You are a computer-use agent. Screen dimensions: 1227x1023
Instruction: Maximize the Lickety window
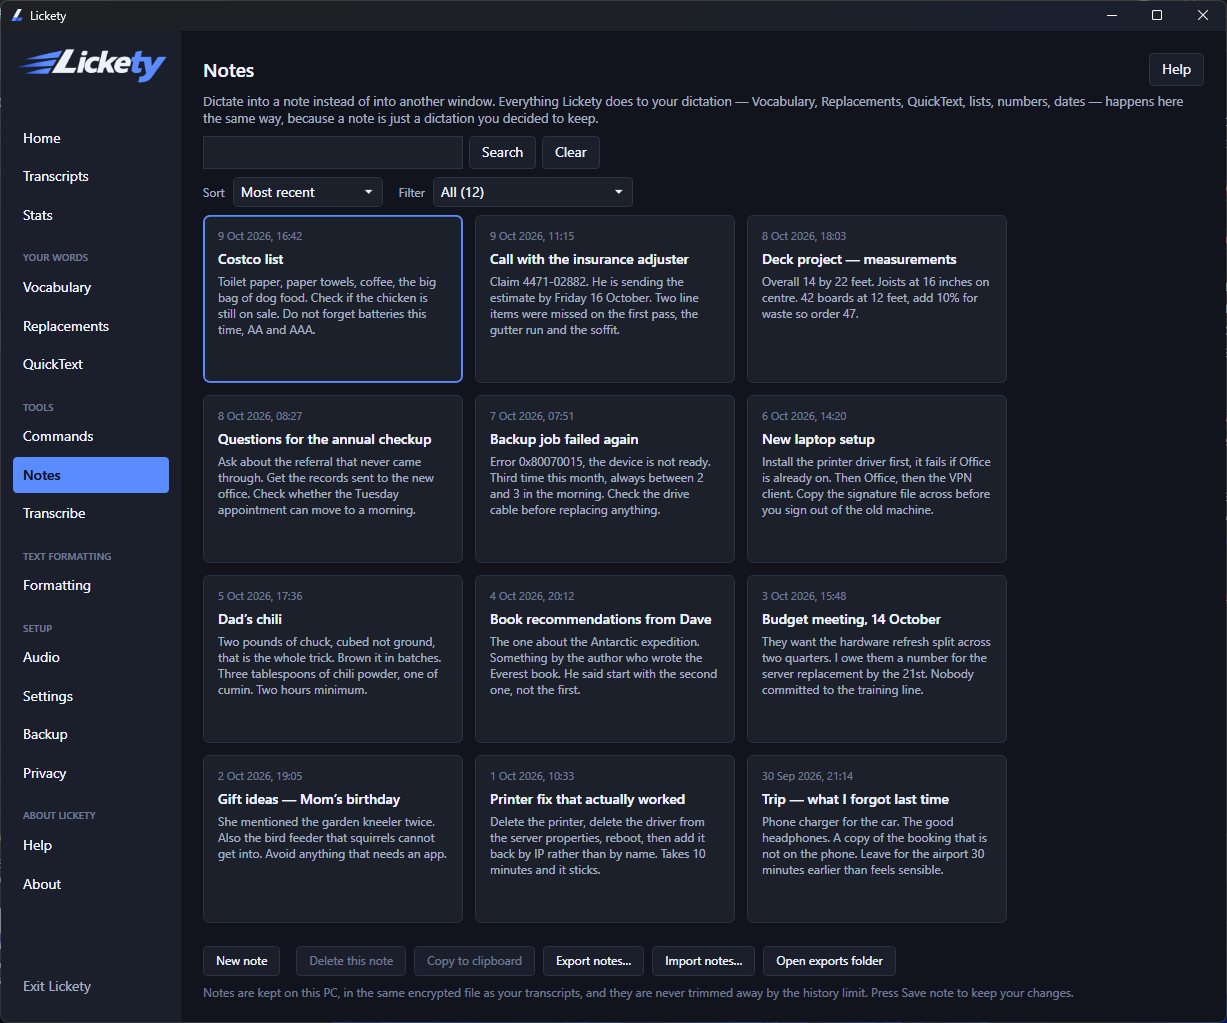1157,15
